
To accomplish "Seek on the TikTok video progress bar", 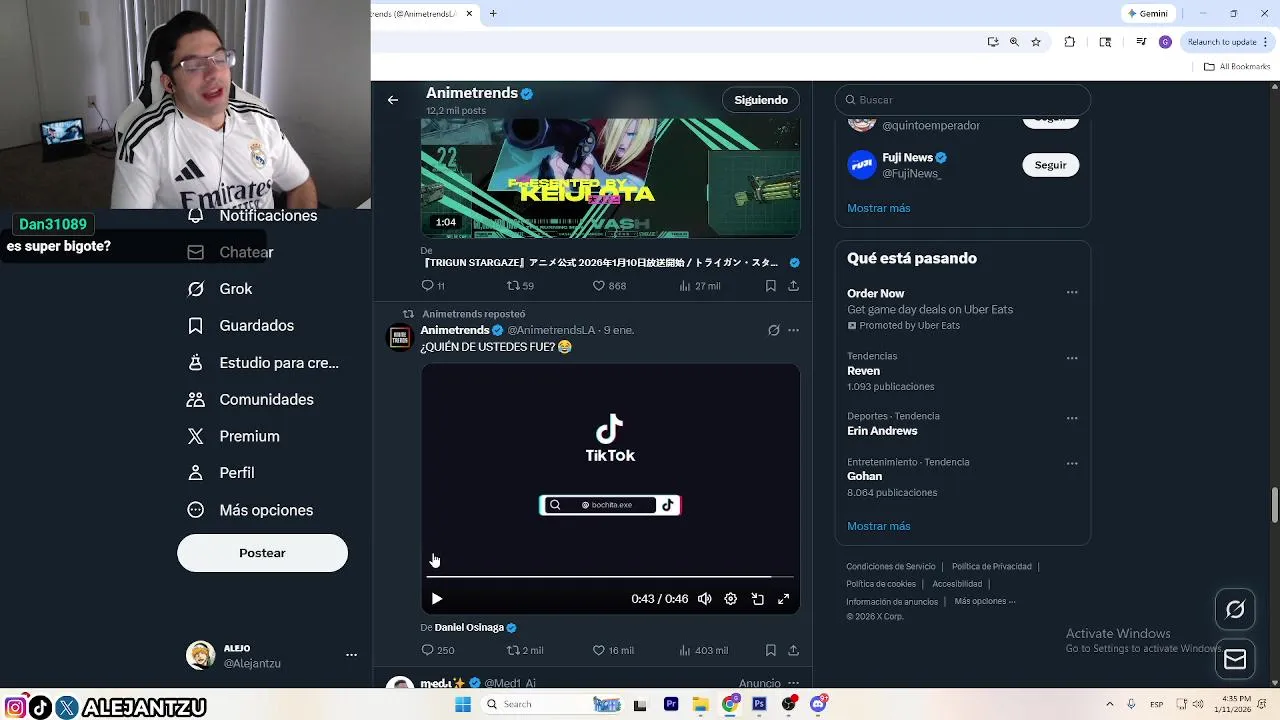I will [610, 577].
